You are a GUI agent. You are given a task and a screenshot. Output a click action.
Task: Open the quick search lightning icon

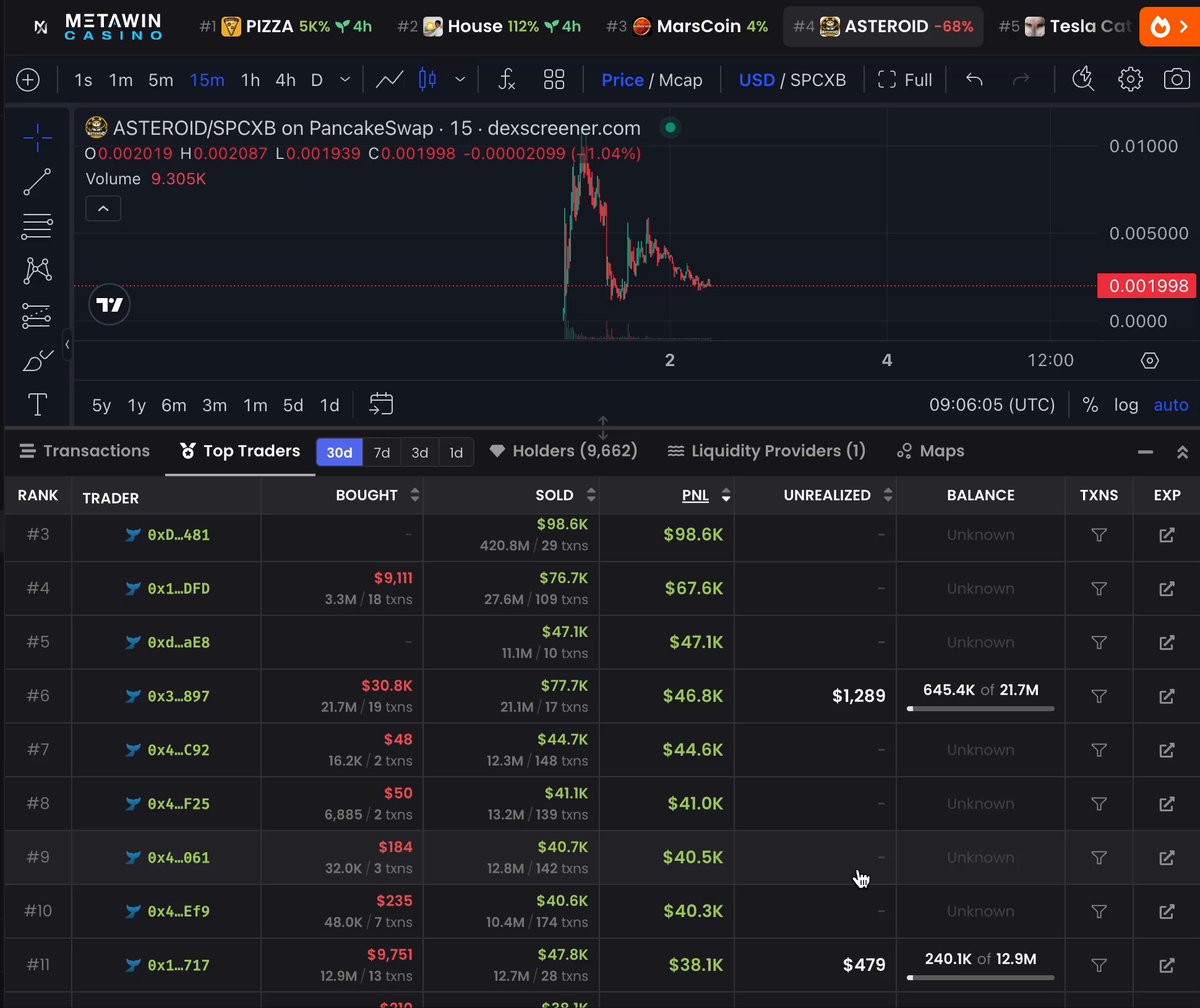(x=1083, y=80)
